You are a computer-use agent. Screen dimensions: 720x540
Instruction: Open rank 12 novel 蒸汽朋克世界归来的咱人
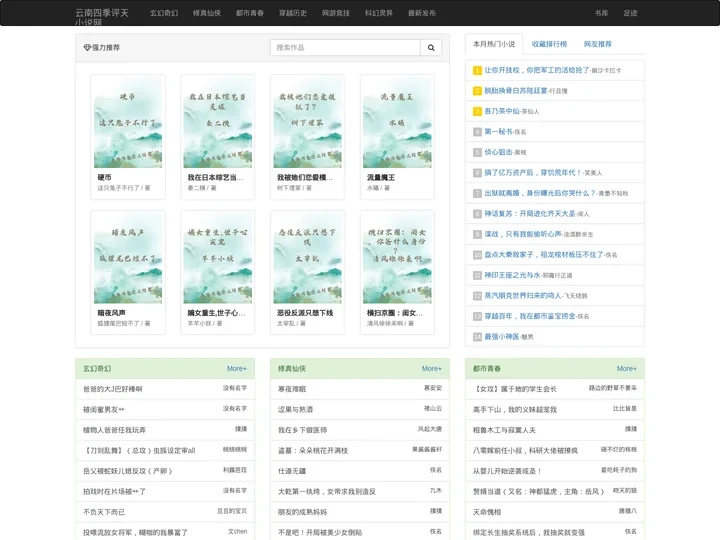523,296
